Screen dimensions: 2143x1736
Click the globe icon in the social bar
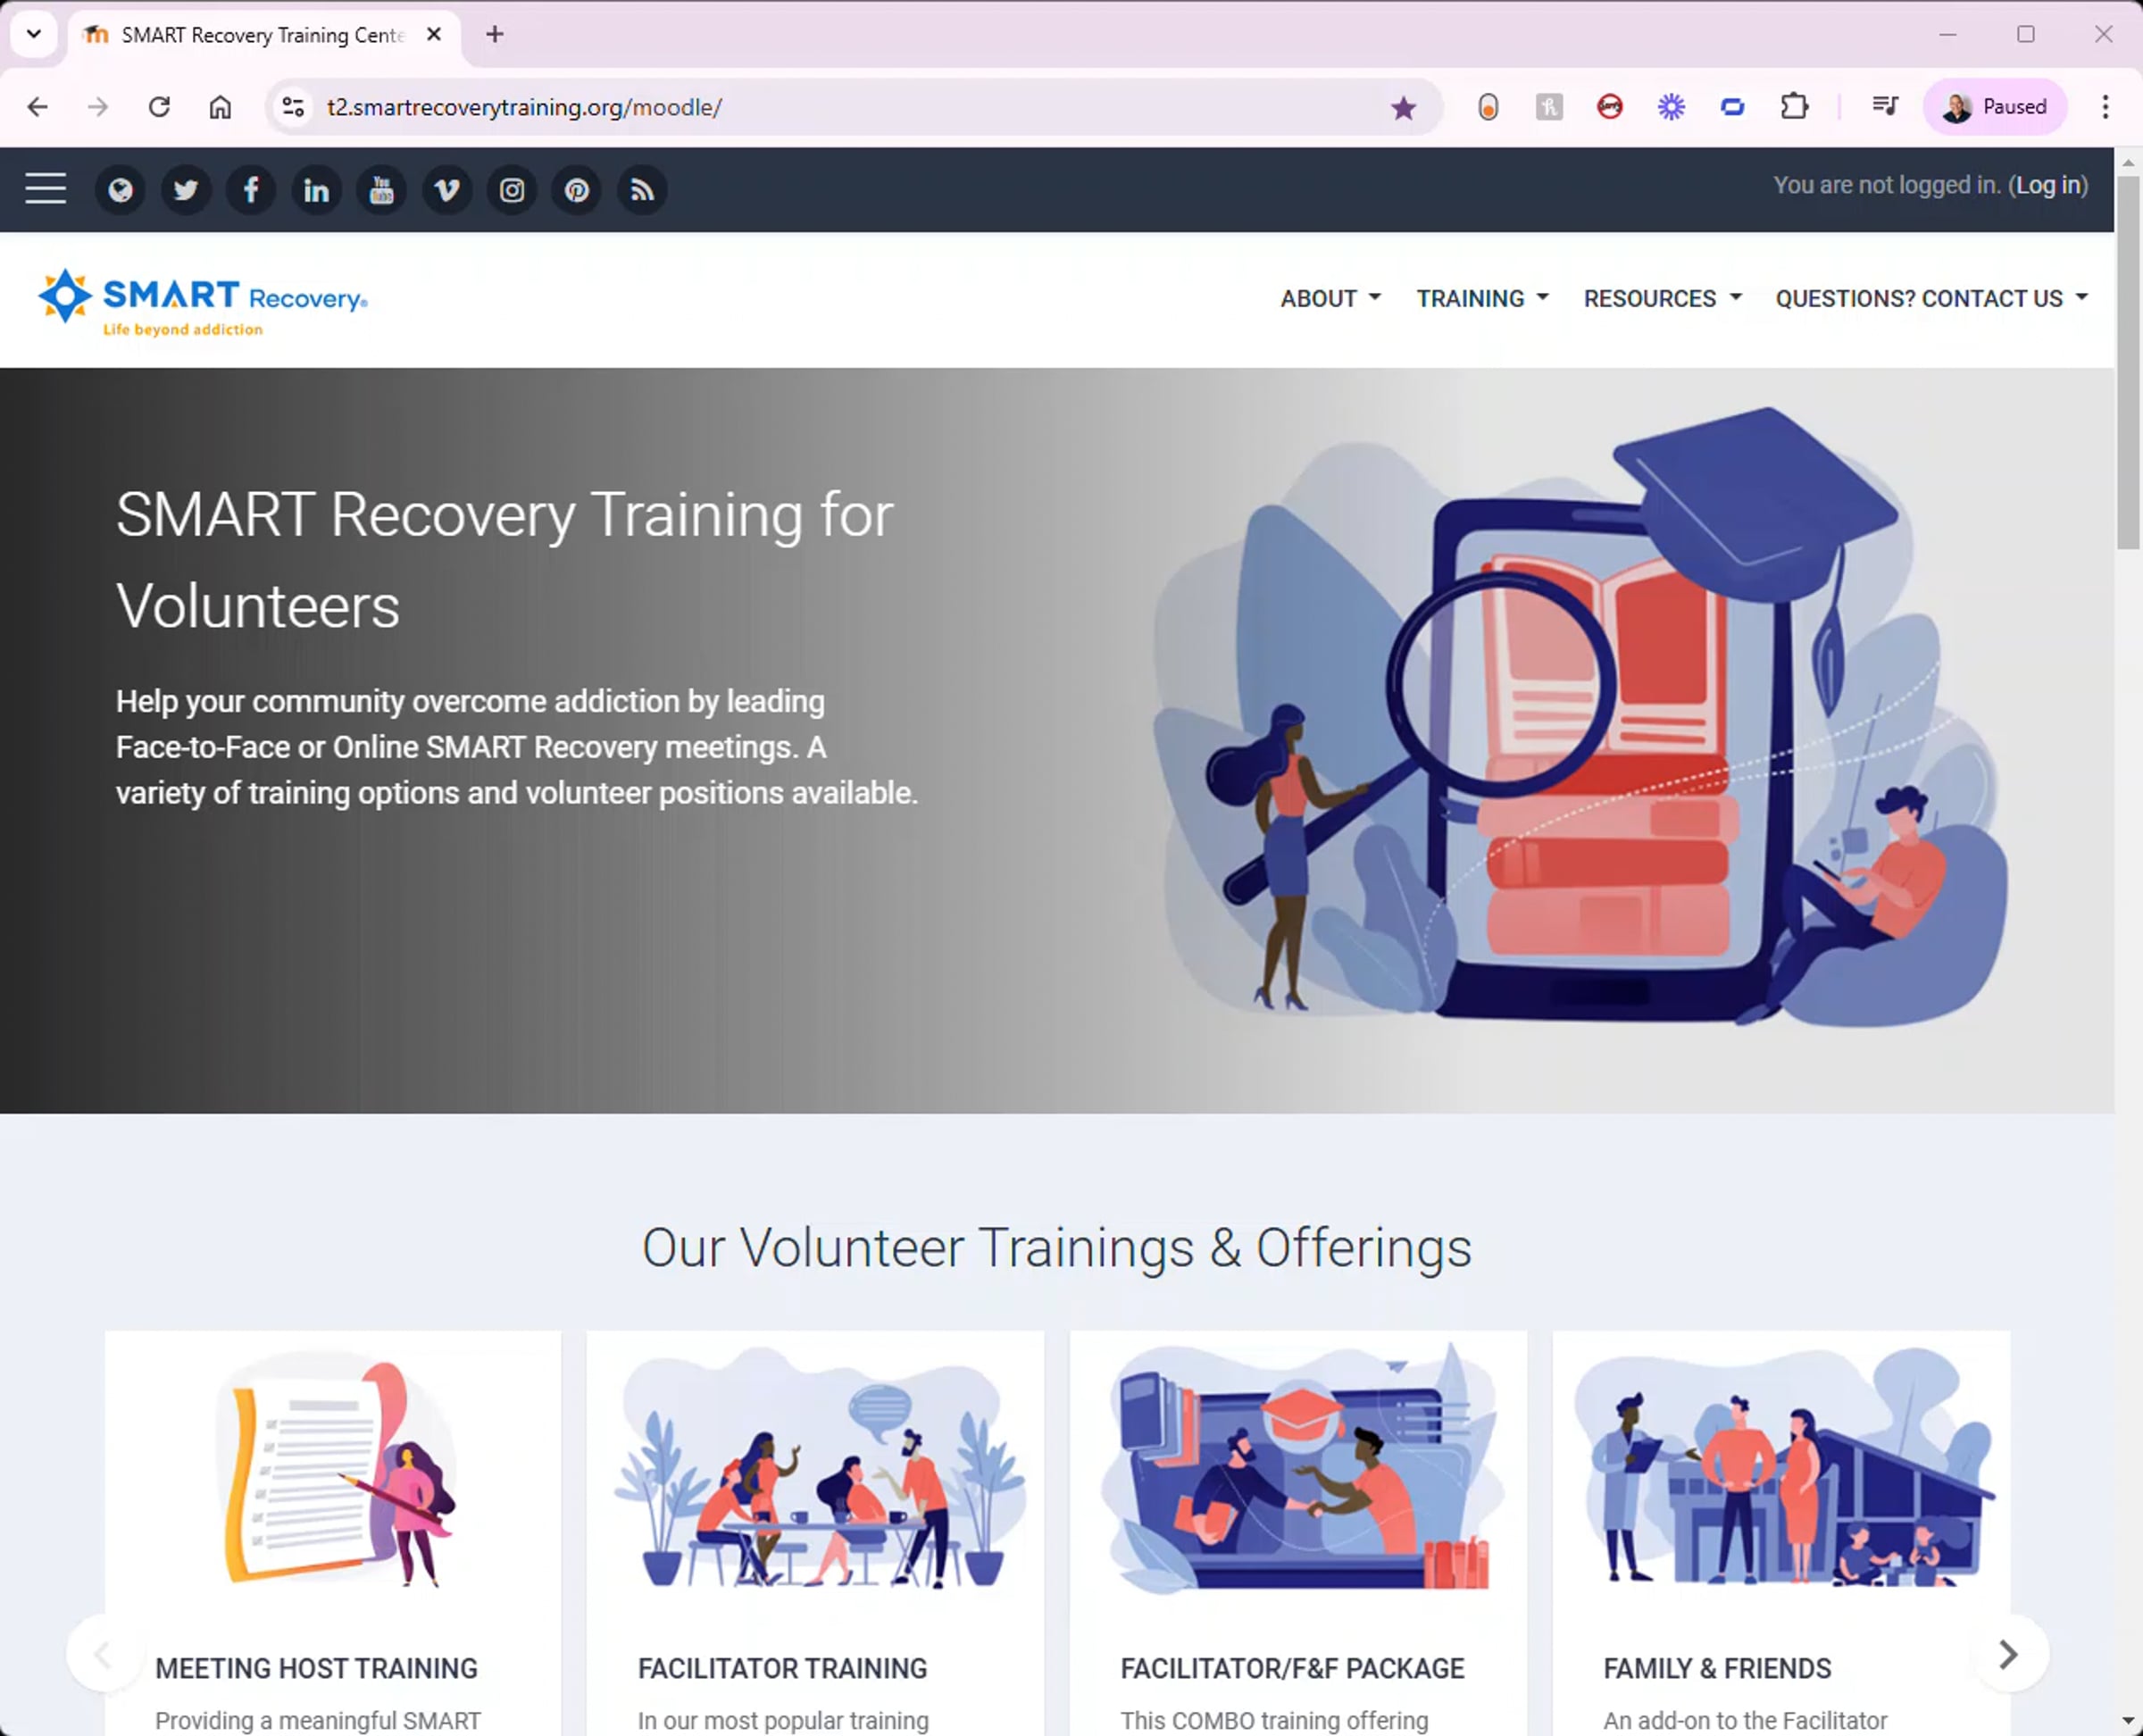[x=120, y=190]
